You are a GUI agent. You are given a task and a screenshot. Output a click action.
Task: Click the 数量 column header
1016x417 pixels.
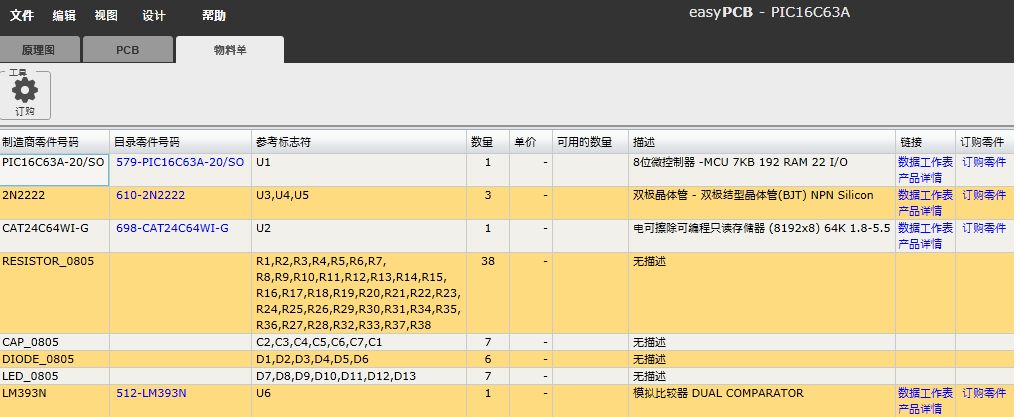click(x=488, y=142)
